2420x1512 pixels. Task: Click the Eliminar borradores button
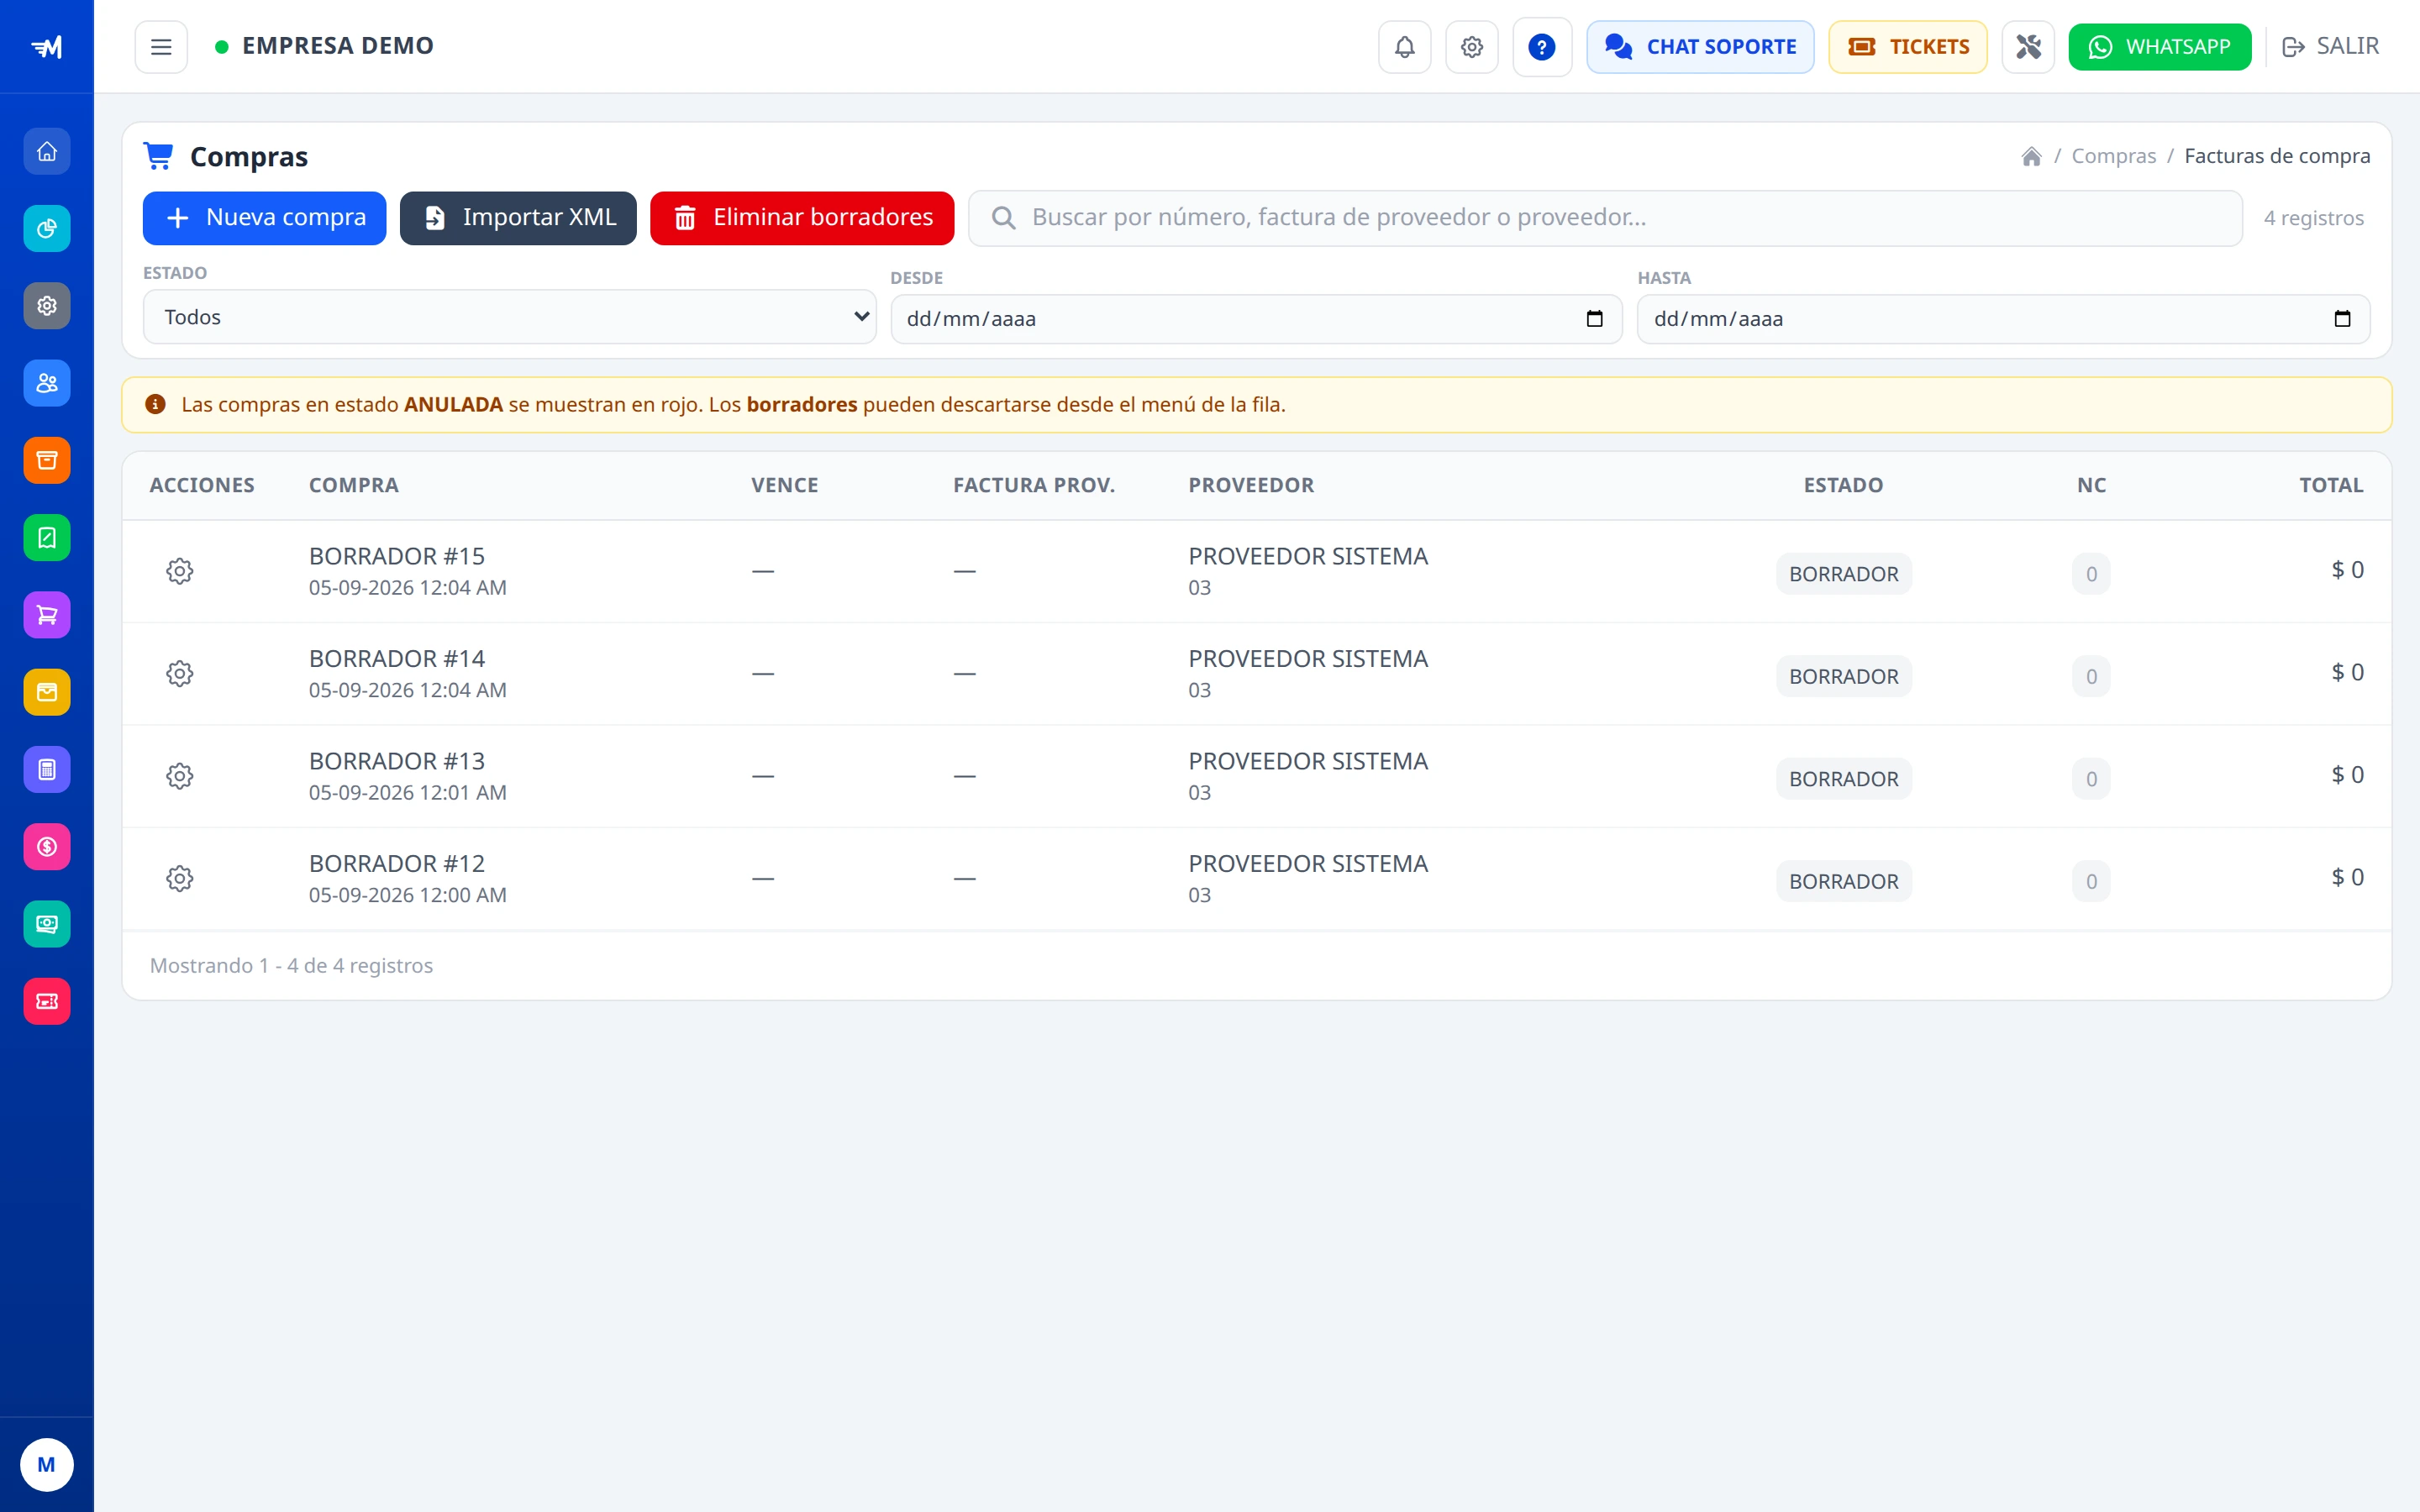click(802, 218)
